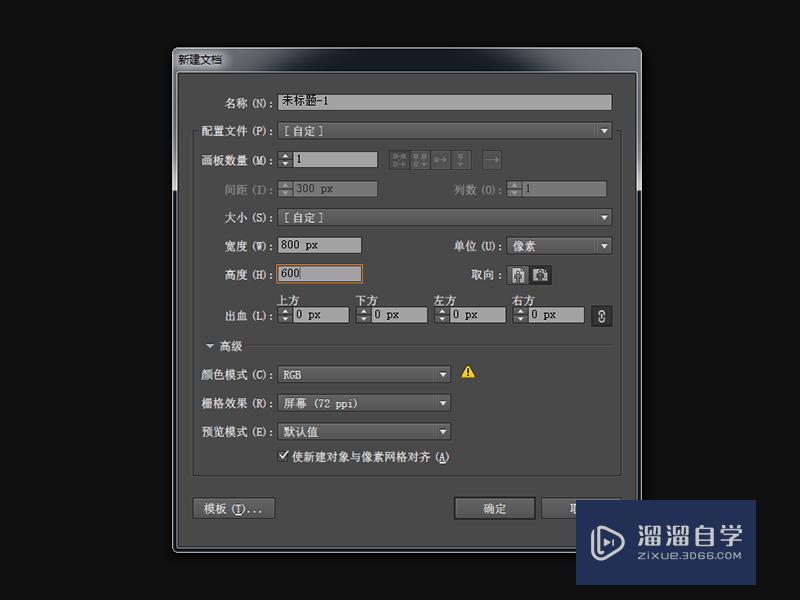The image size is (800, 600).
Task: Select the grid-by-column artboard layout icon
Action: [x=419, y=159]
